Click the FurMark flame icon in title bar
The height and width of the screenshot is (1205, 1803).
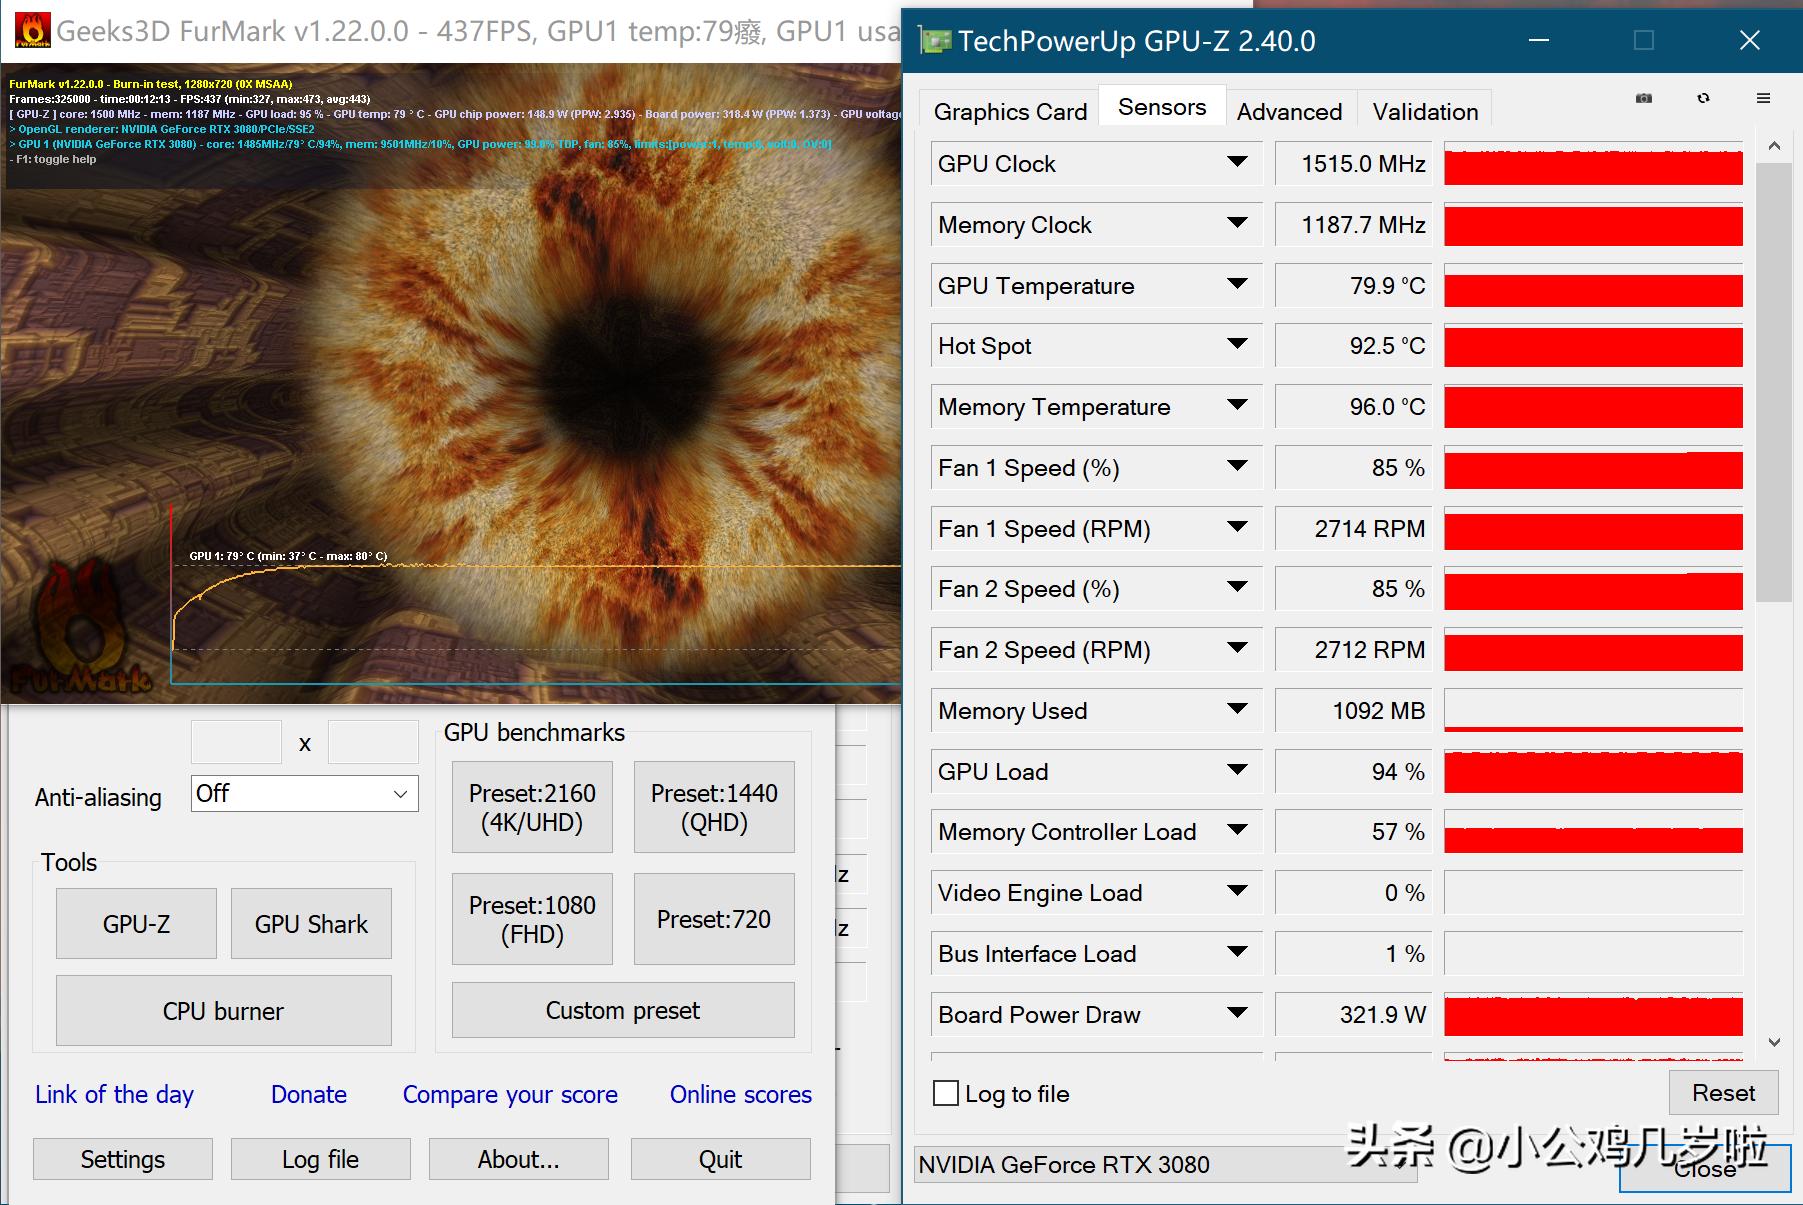pos(33,31)
